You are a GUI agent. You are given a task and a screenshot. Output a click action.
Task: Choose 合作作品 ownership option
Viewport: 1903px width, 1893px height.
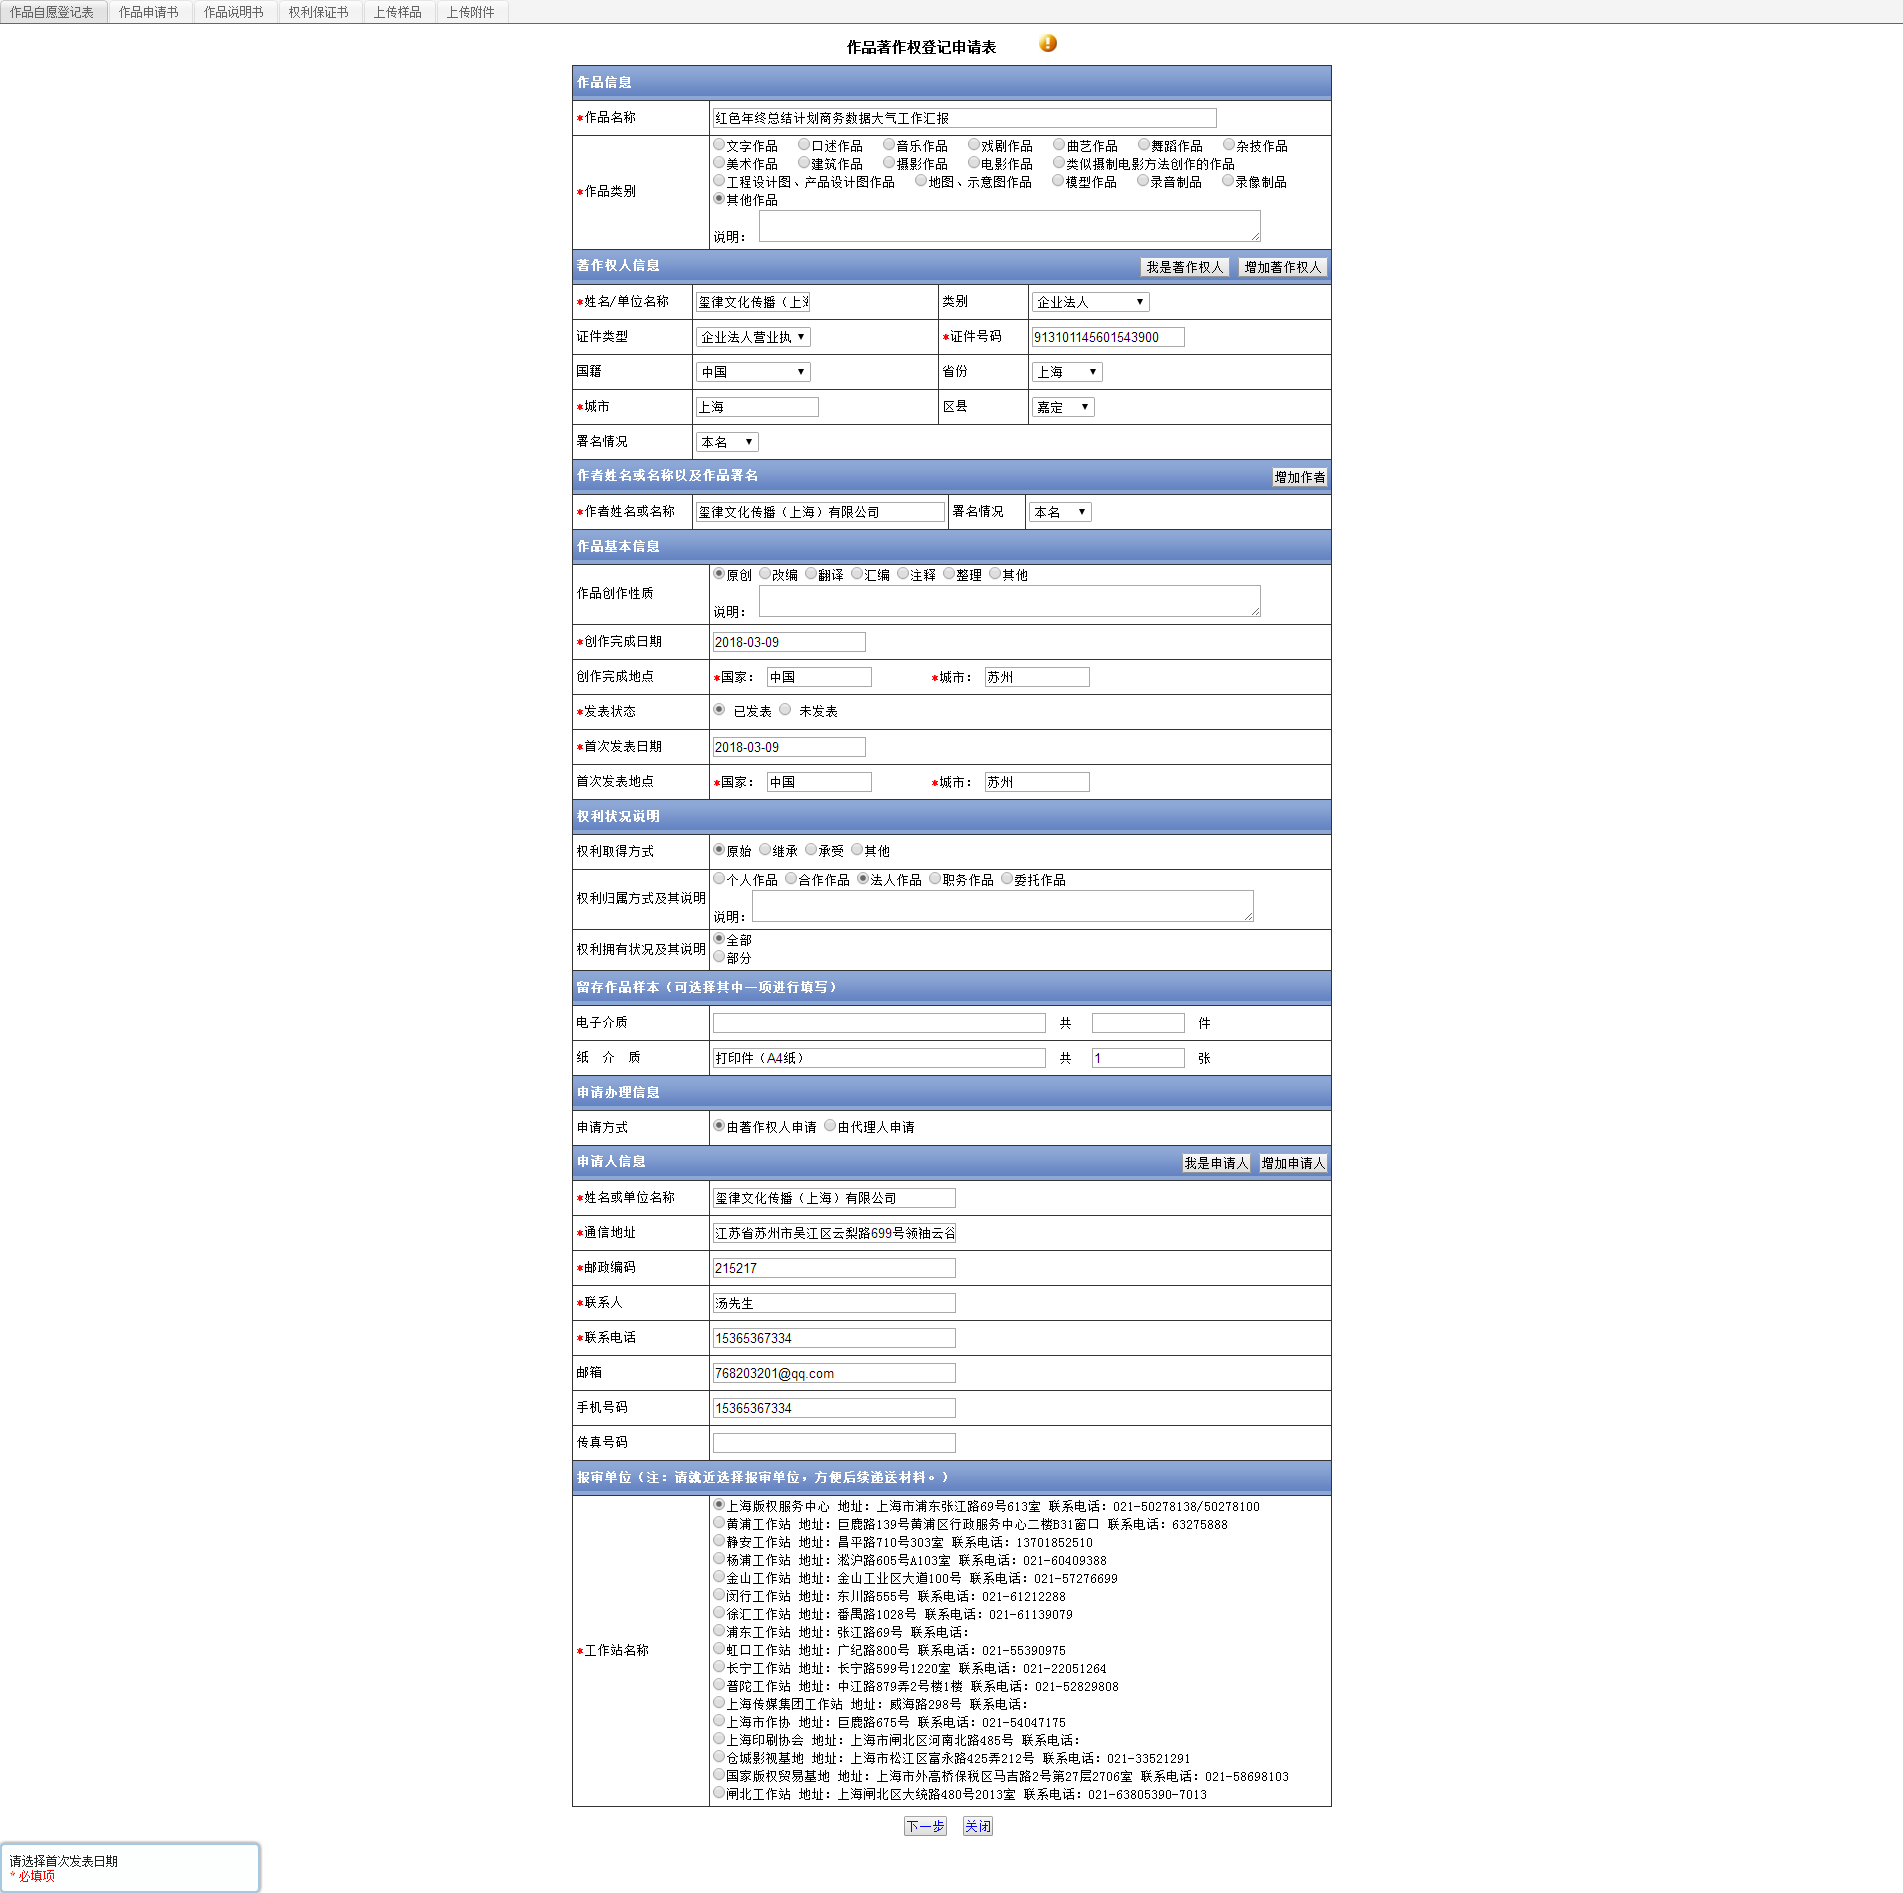click(791, 879)
